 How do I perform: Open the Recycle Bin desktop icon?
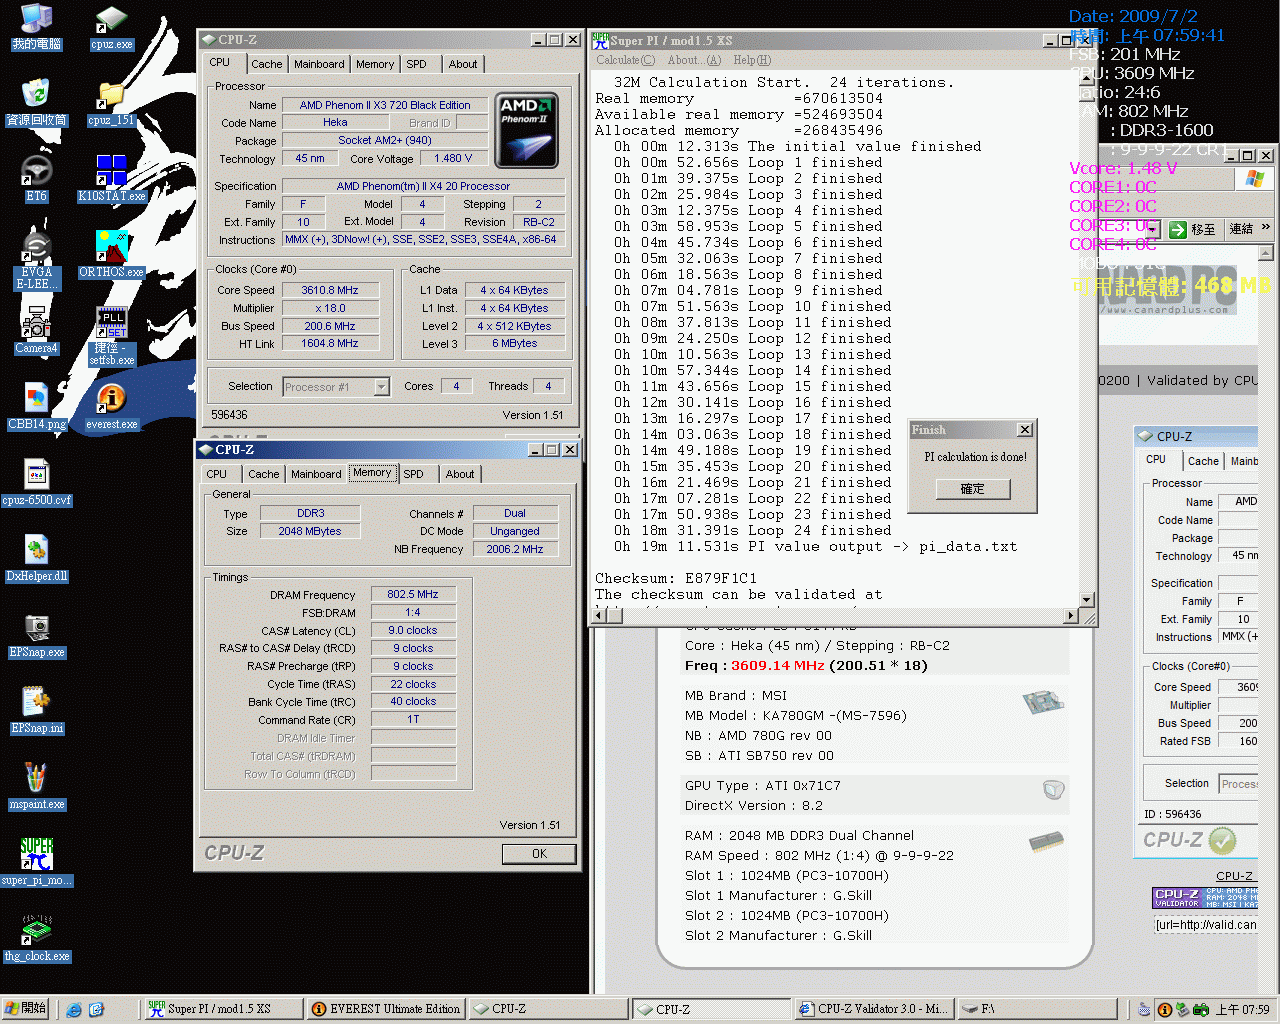coord(36,103)
